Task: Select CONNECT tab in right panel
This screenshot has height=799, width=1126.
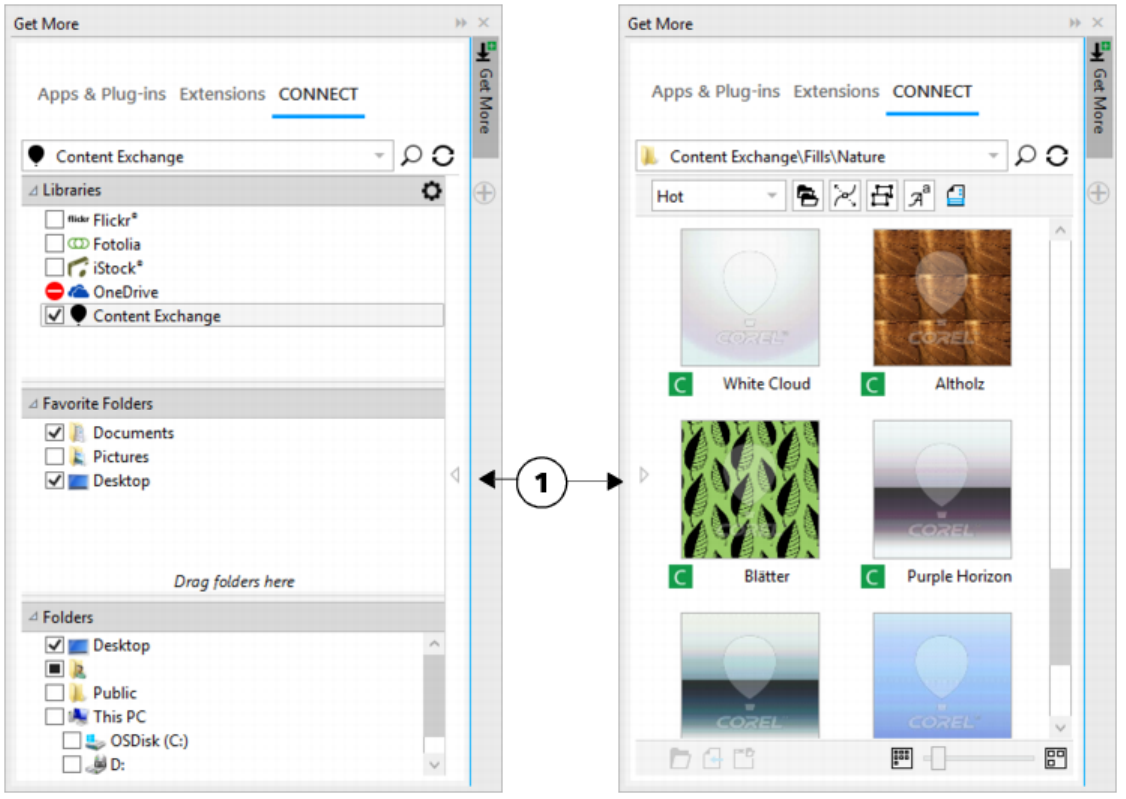Action: [932, 91]
